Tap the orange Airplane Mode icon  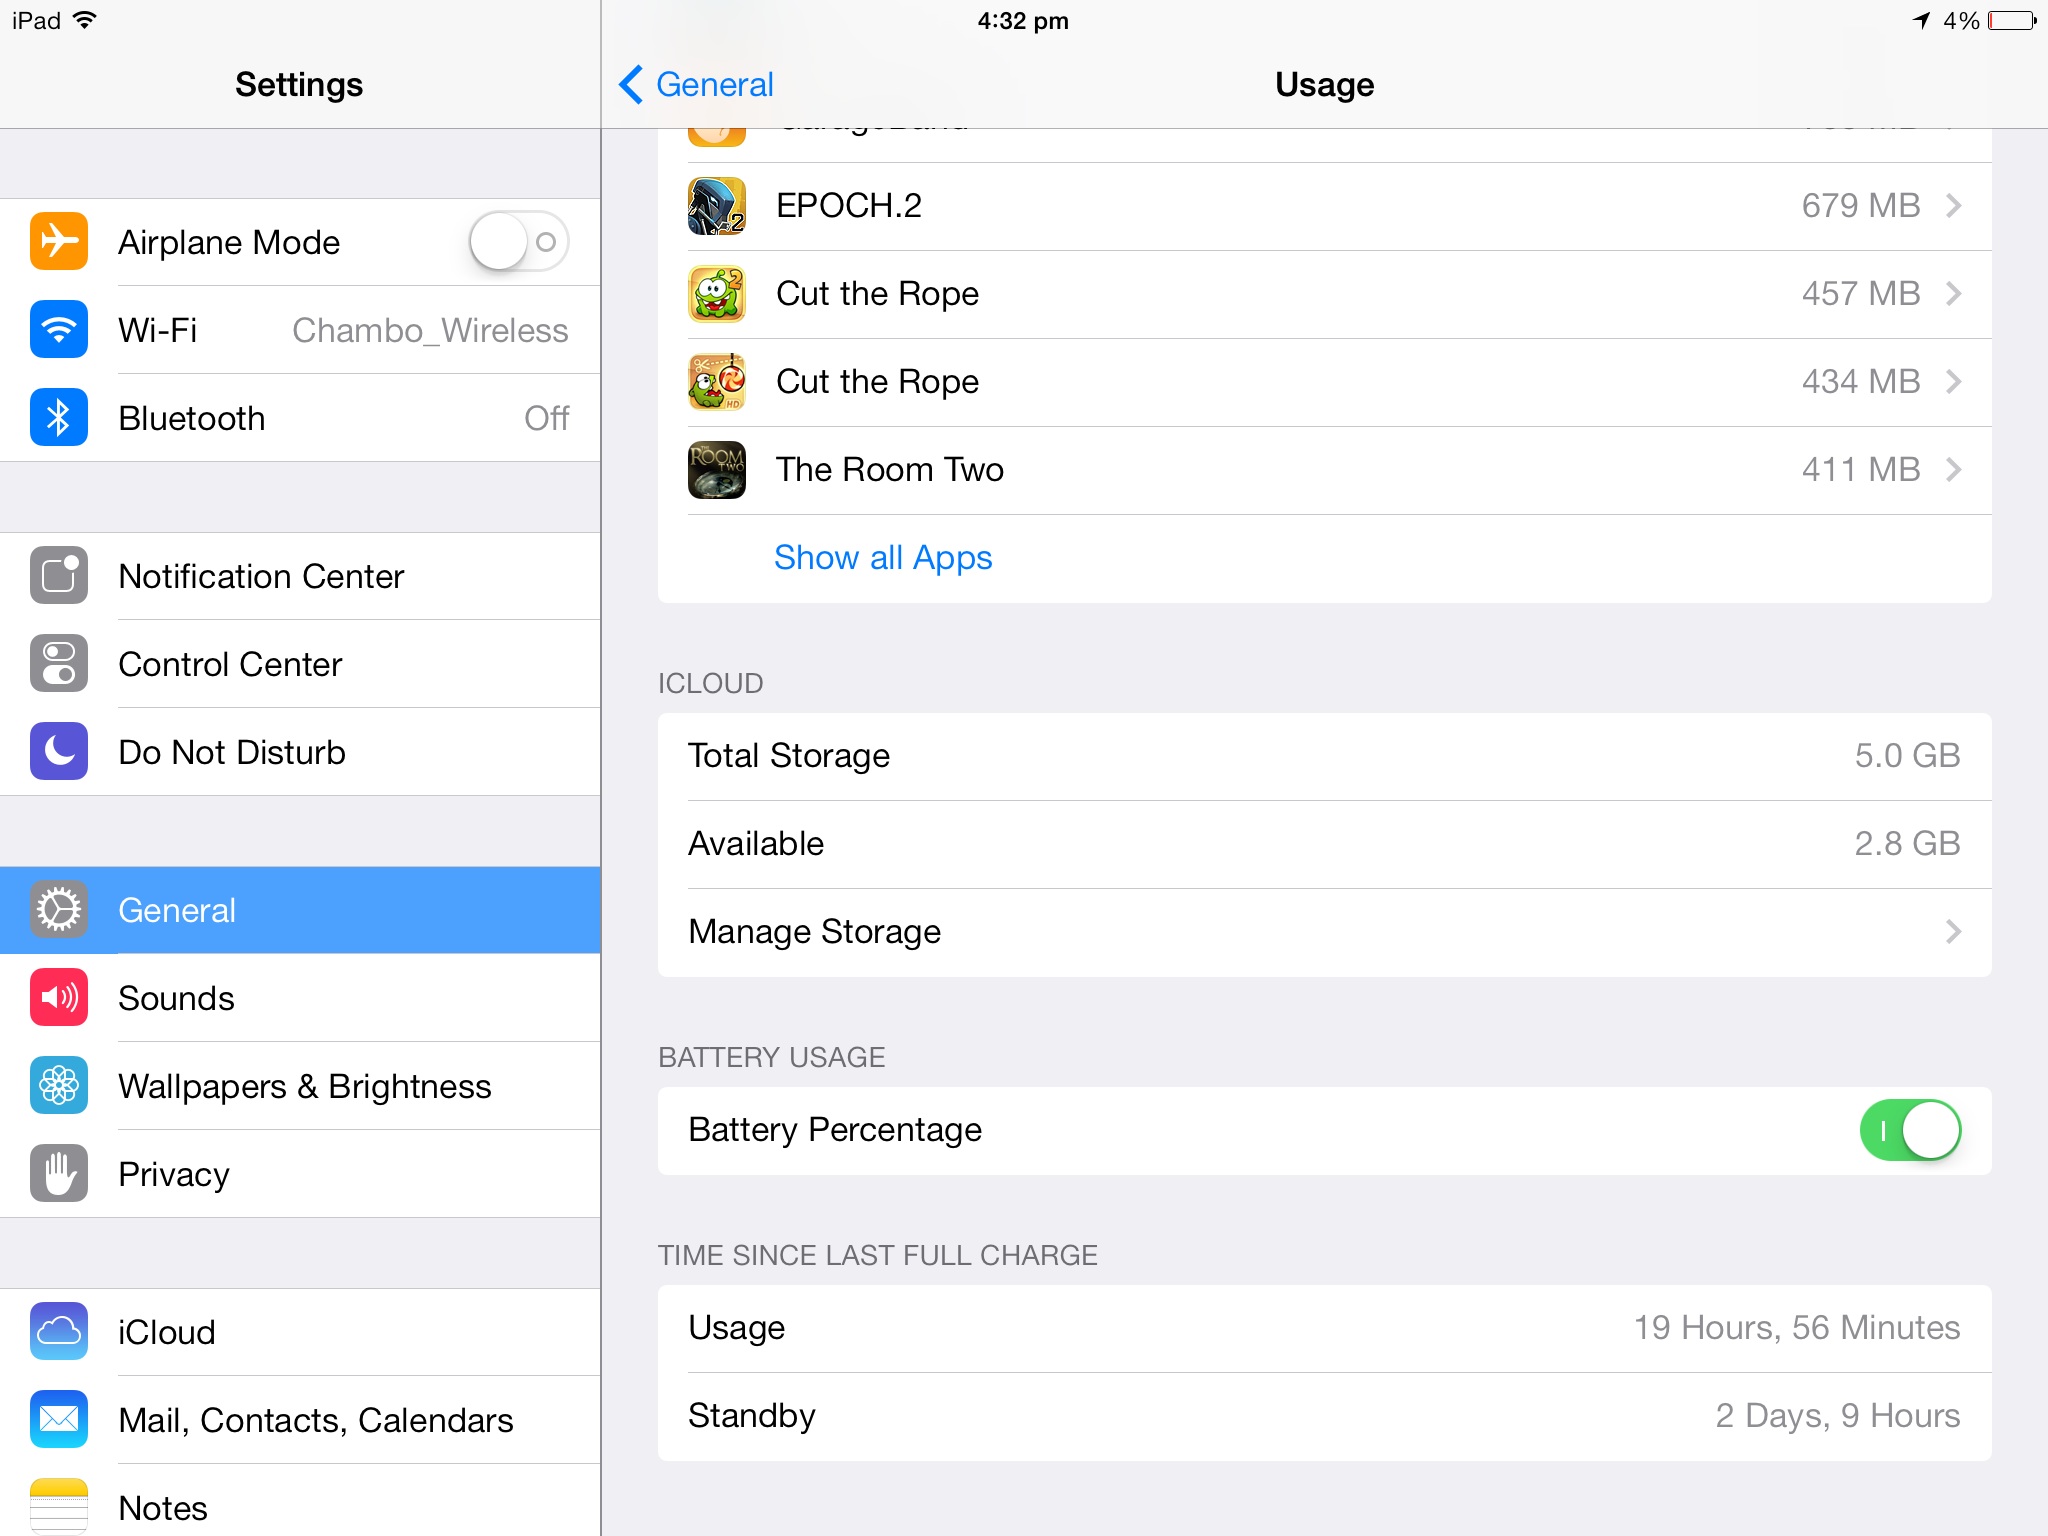click(x=59, y=242)
